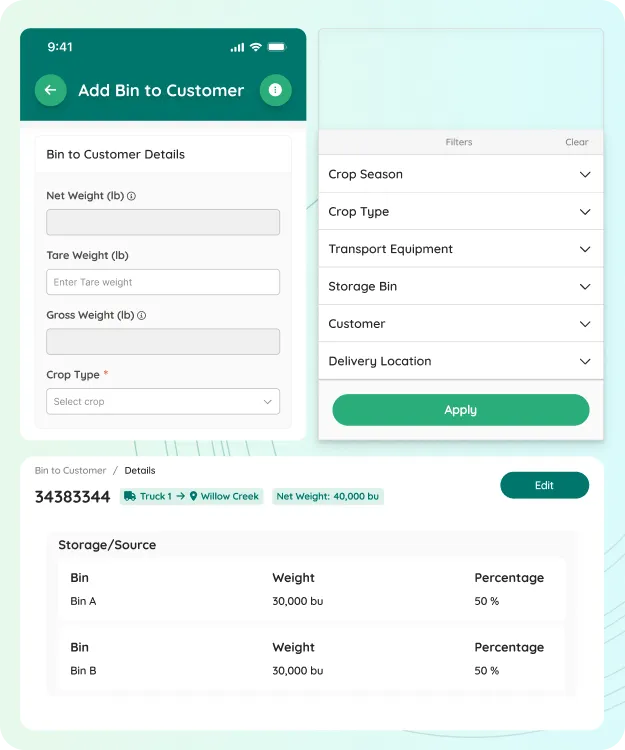The width and height of the screenshot is (625, 750).
Task: Expand the Storage Bin filter
Action: 585,287
